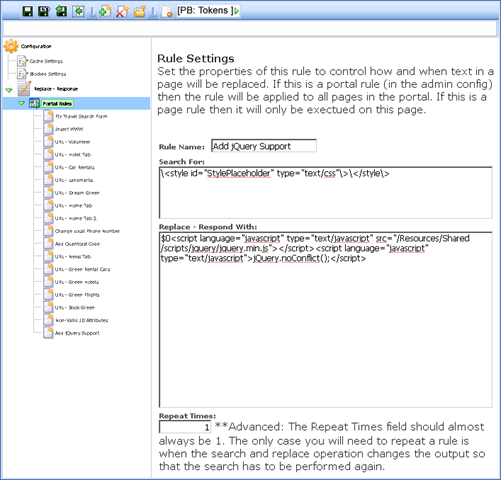Click the Change Local Phone Number rule icon
Viewport: 501px width, 480px height.
pyautogui.click(x=48, y=231)
